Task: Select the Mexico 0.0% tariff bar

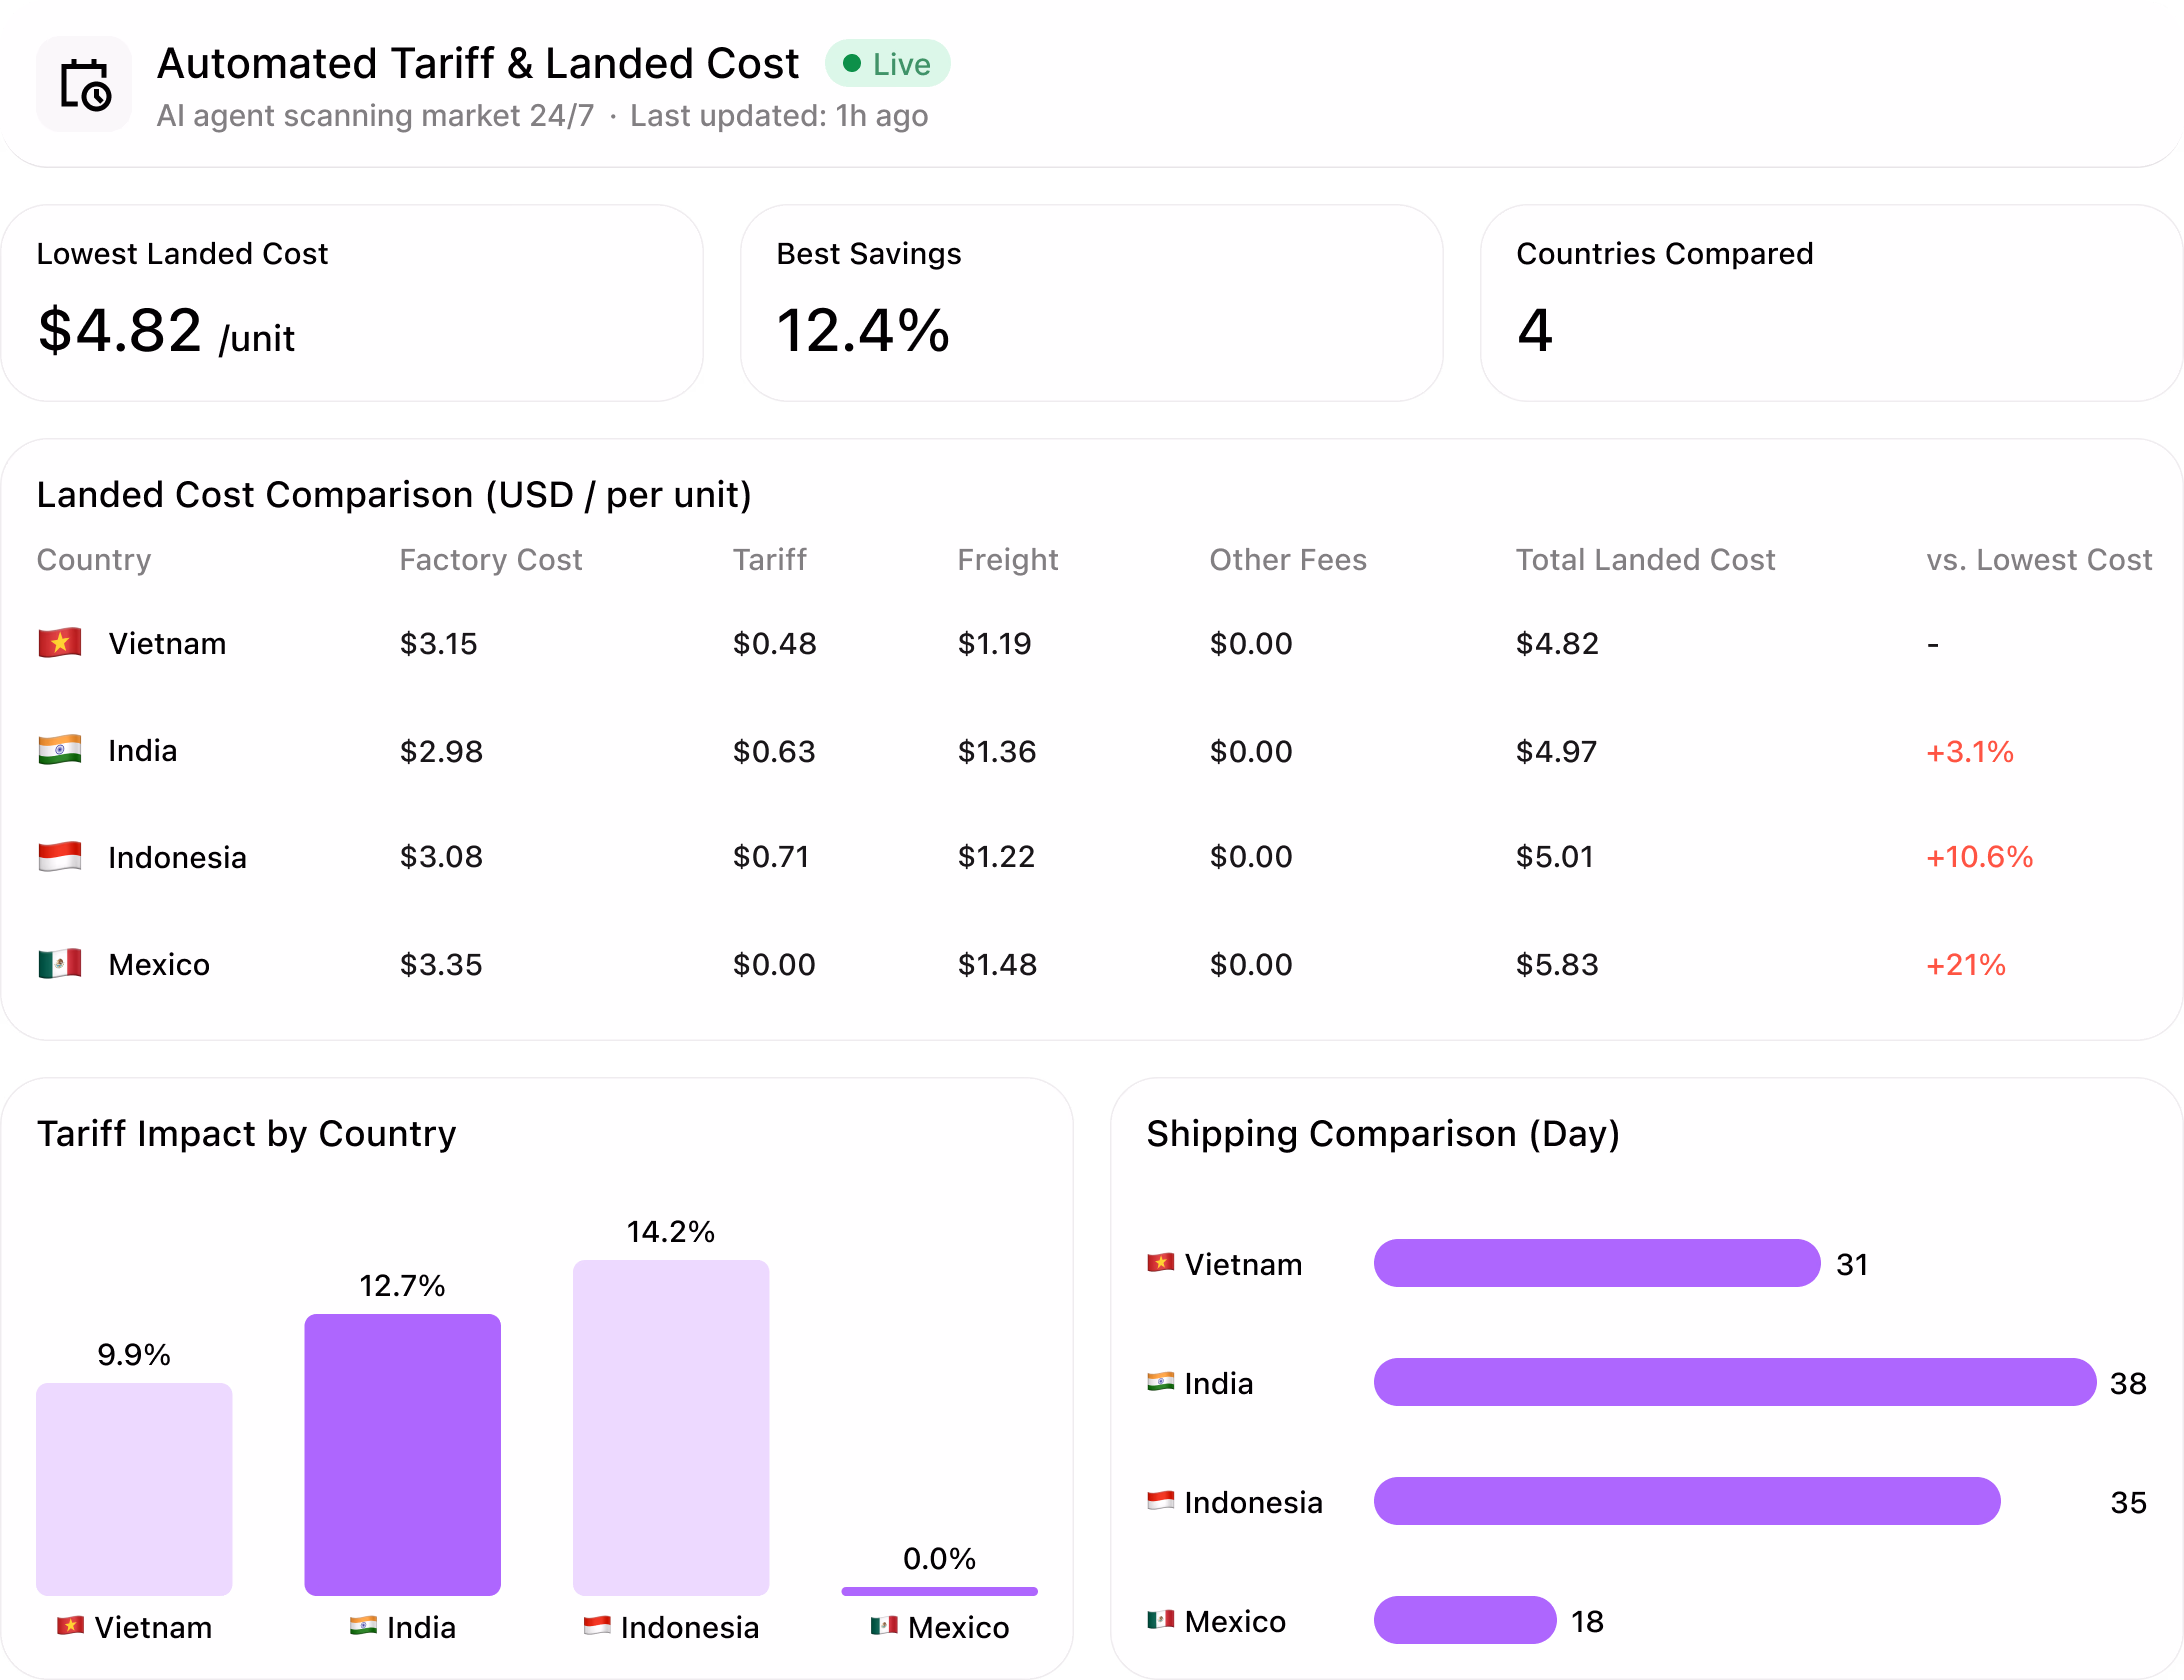Action: pyautogui.click(x=940, y=1591)
